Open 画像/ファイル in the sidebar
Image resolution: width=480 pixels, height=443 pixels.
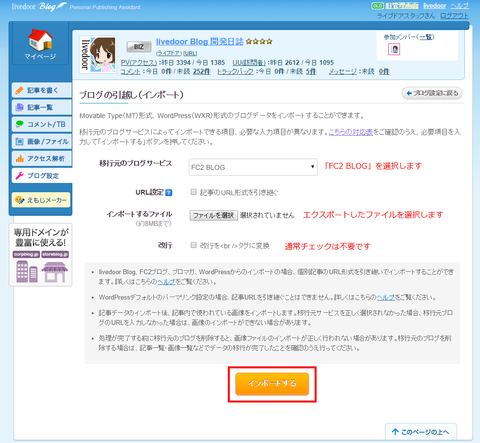pyautogui.click(x=42, y=141)
